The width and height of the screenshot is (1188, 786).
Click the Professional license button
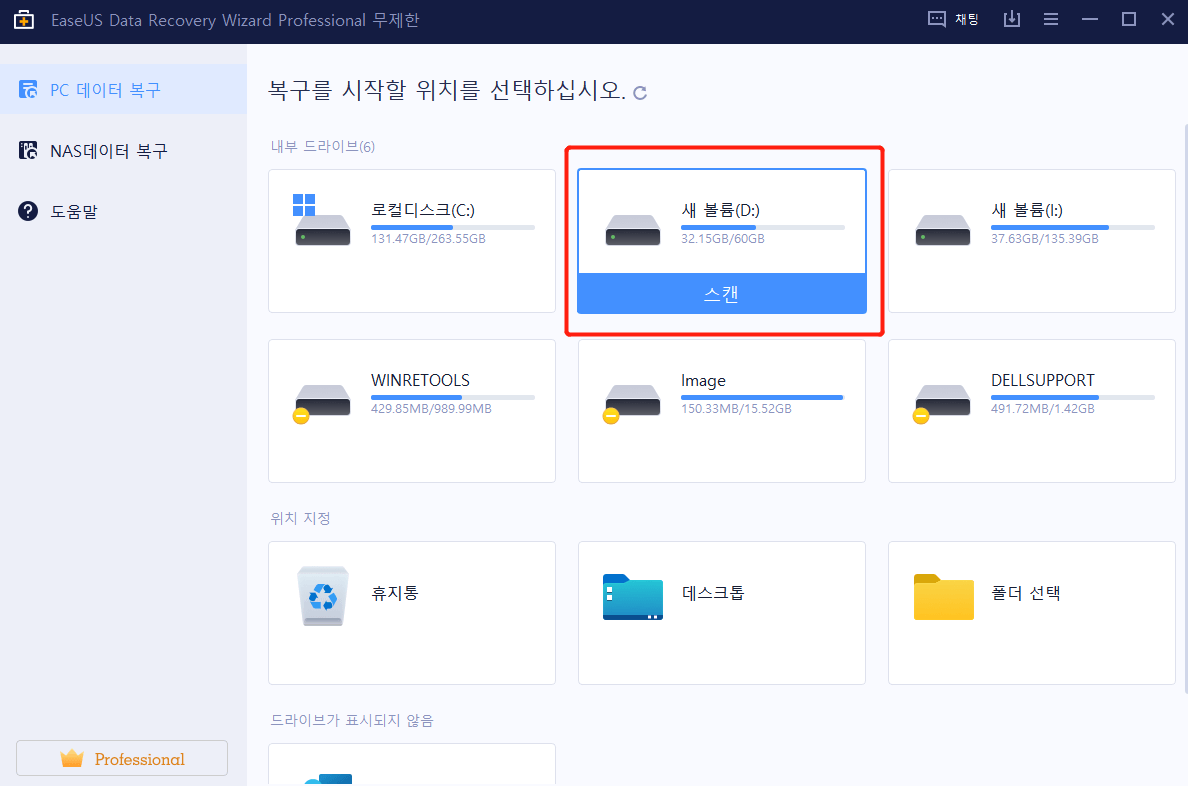click(122, 758)
